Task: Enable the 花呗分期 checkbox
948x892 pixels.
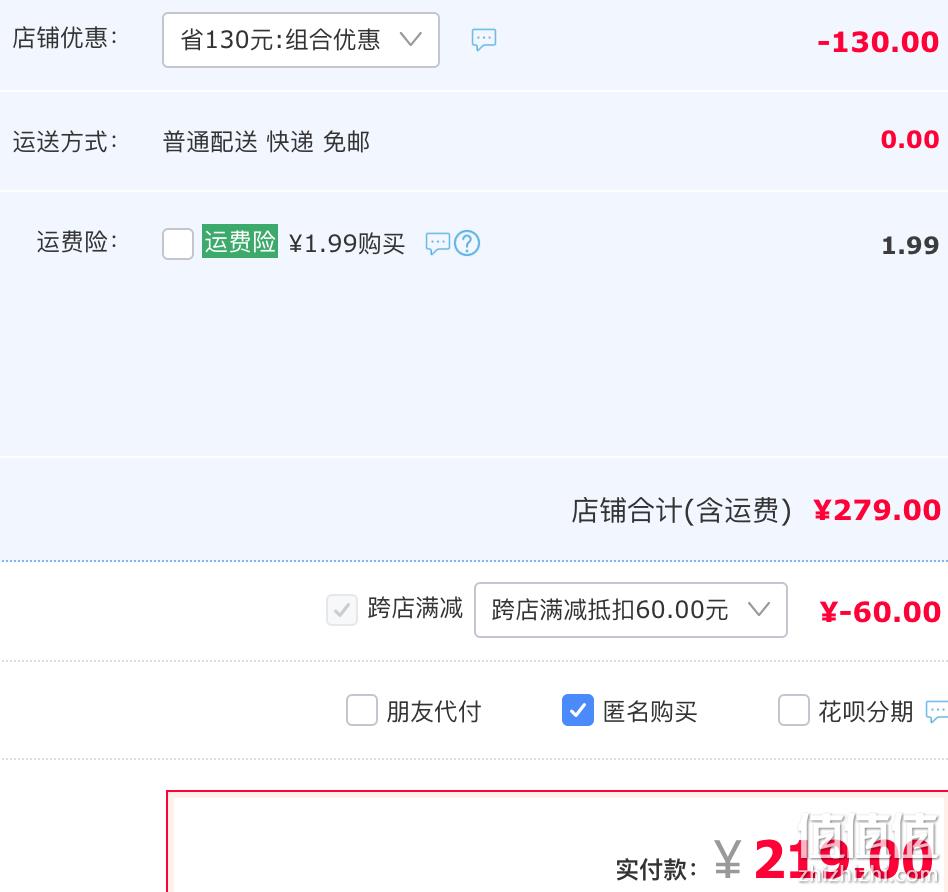Action: [793, 710]
